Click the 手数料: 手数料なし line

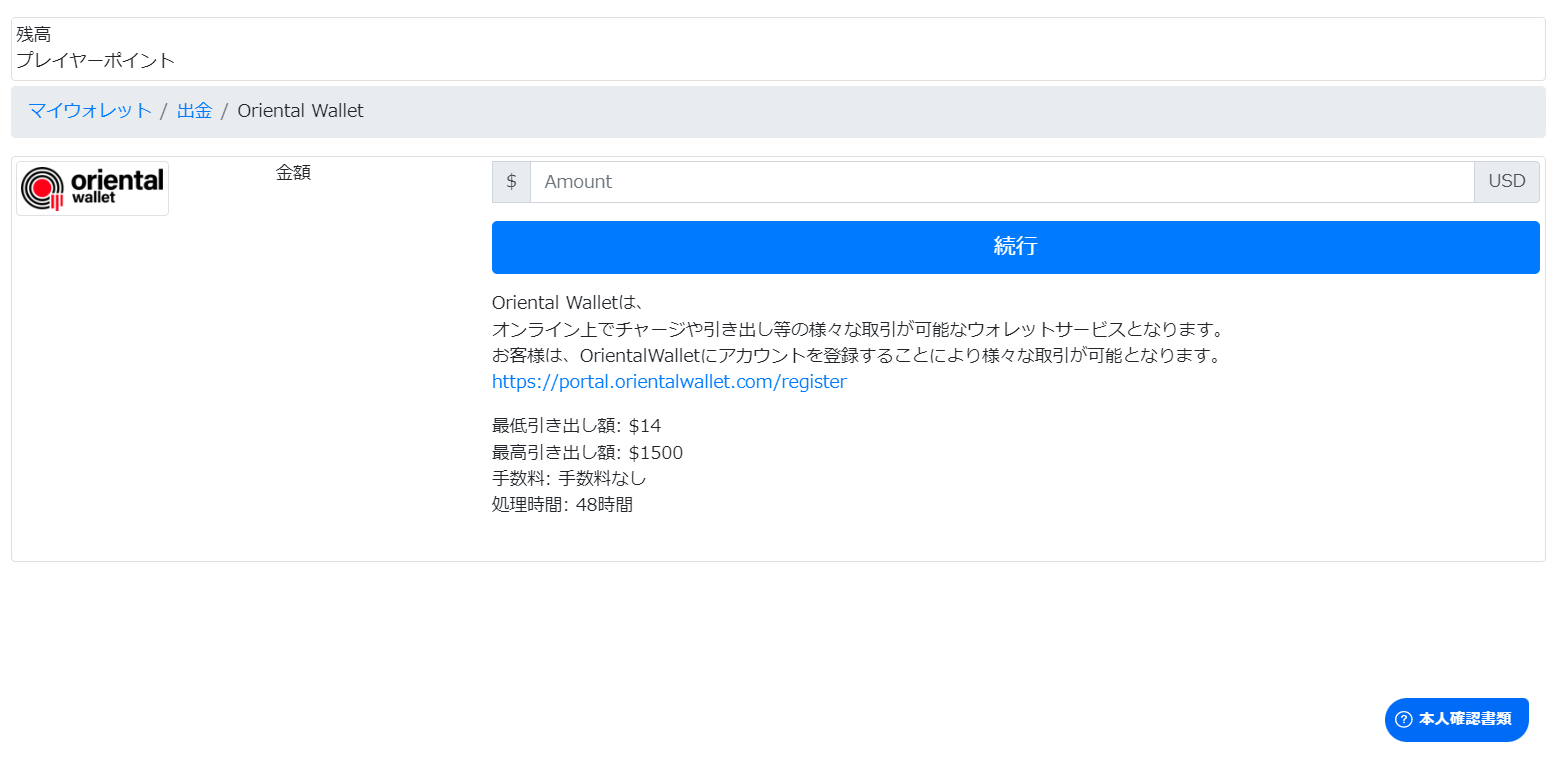coord(569,479)
